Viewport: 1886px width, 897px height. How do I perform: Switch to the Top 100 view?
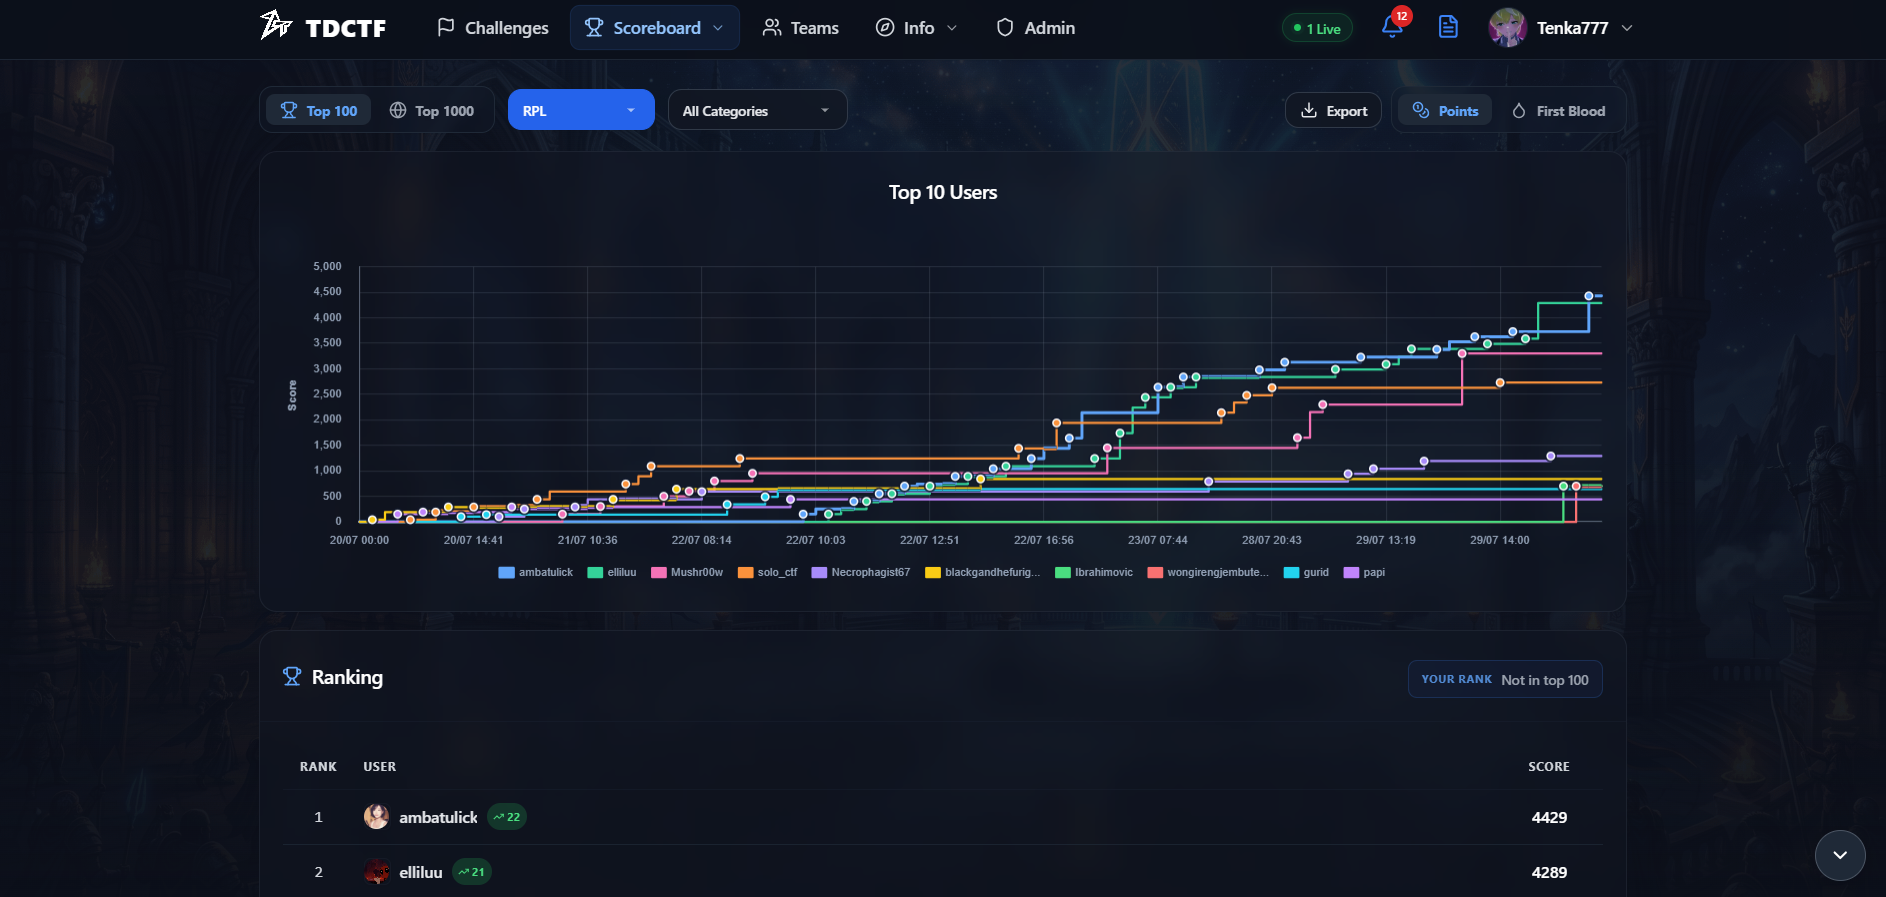[319, 110]
